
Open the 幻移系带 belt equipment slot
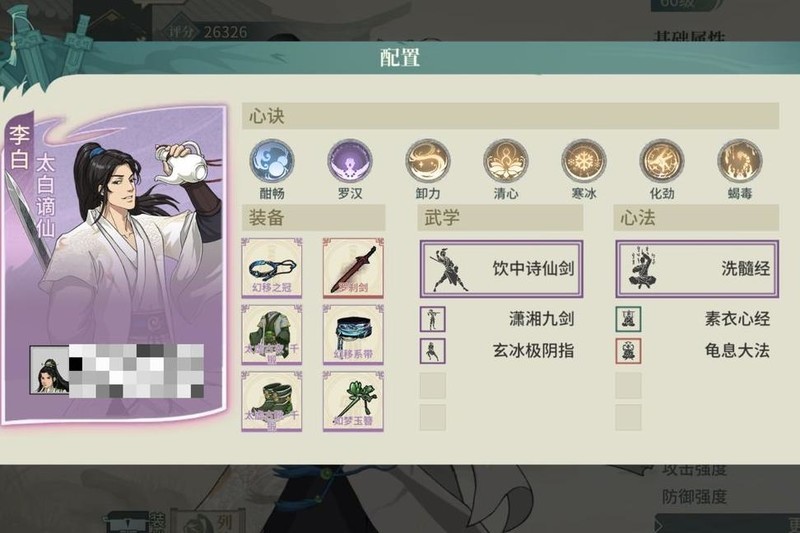[x=353, y=335]
